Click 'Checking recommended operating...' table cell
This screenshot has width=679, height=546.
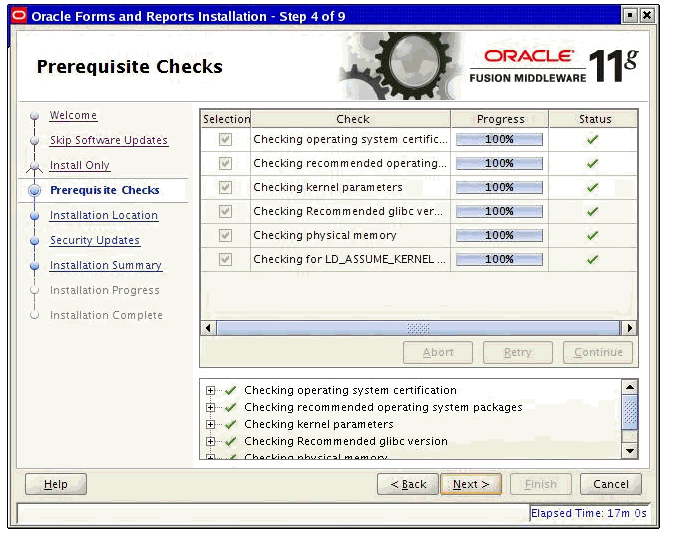[x=350, y=163]
